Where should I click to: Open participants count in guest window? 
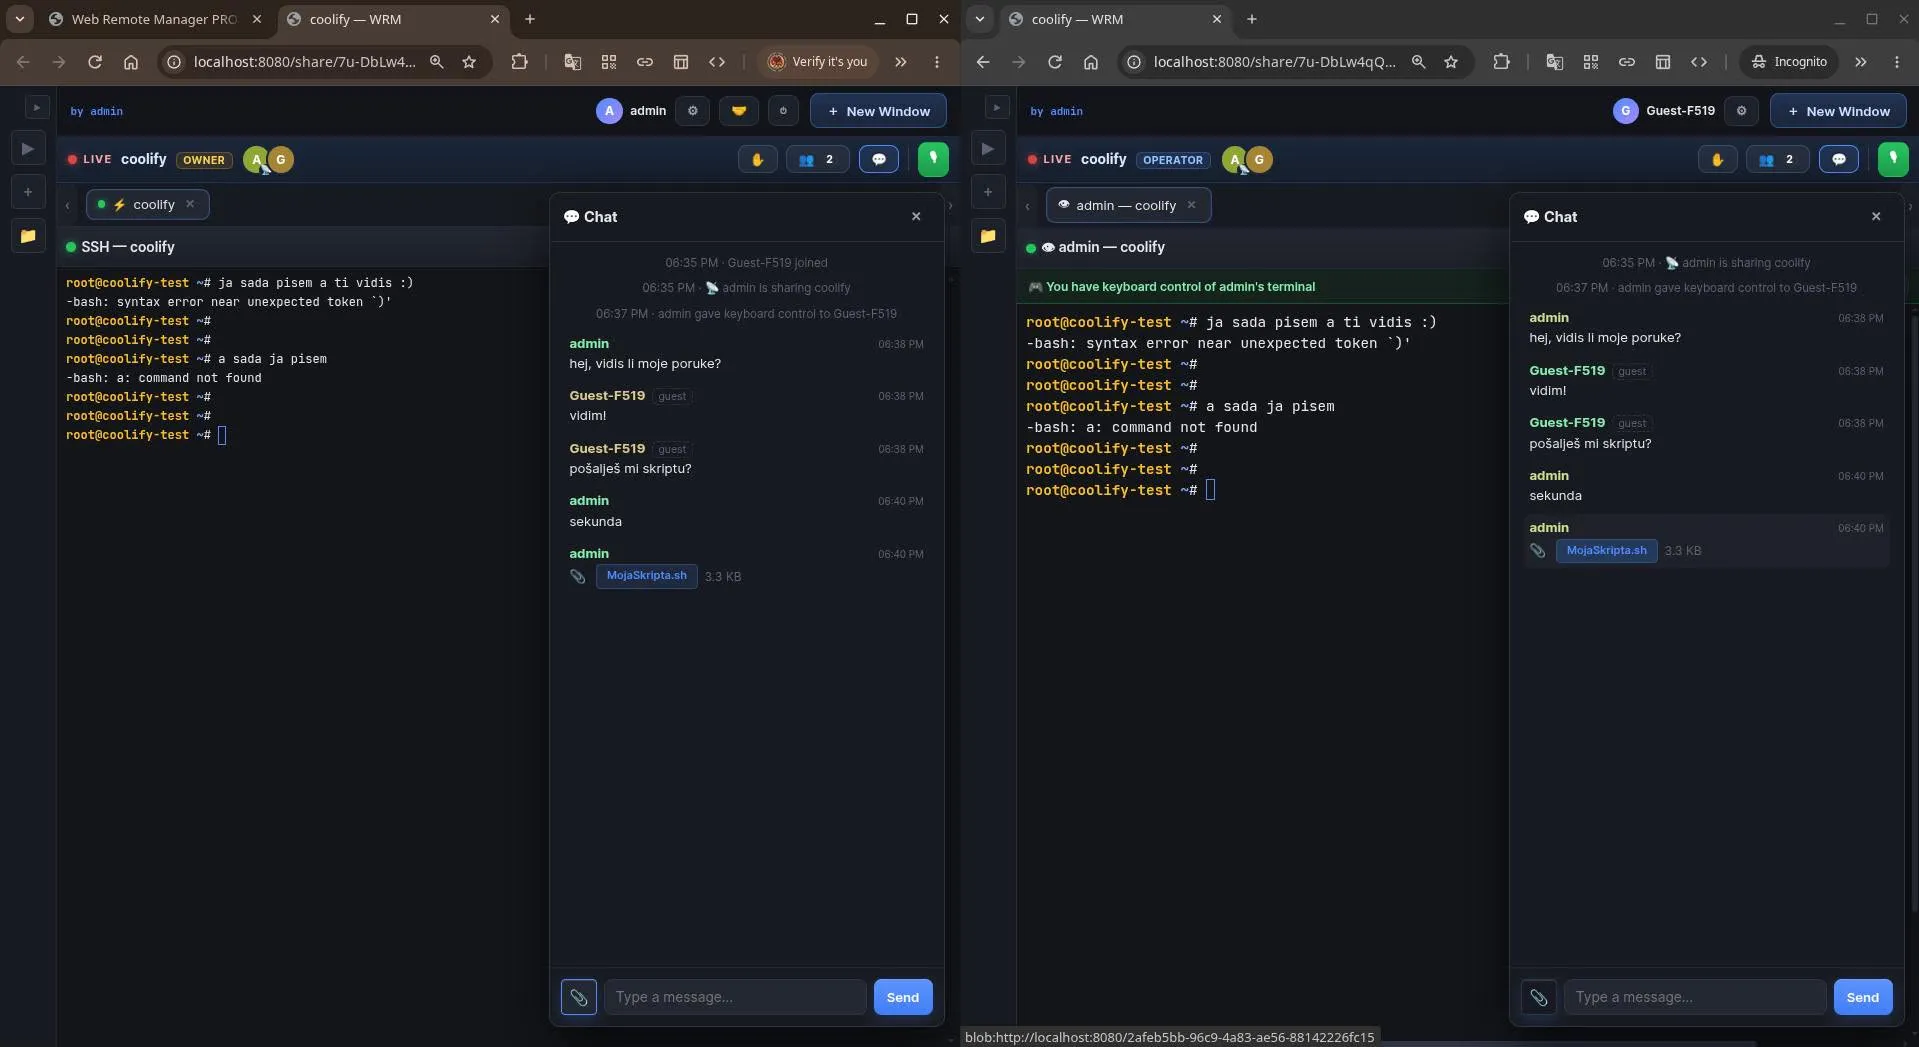[1777, 159]
